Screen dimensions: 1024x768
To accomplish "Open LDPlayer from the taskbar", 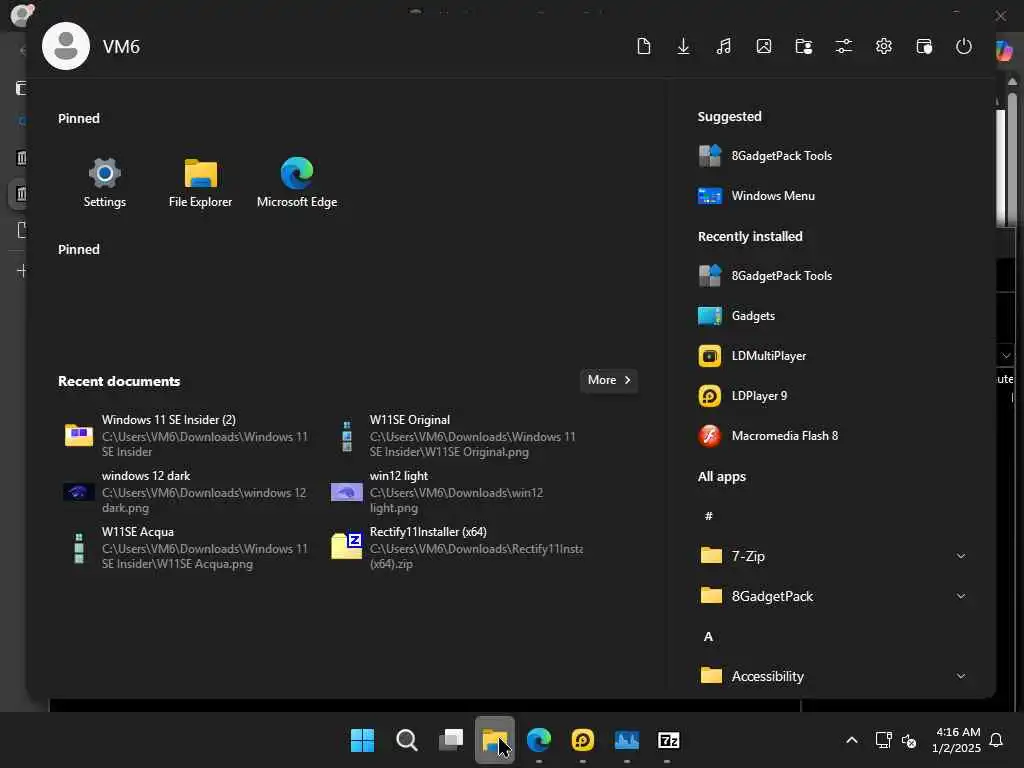I will tap(583, 740).
